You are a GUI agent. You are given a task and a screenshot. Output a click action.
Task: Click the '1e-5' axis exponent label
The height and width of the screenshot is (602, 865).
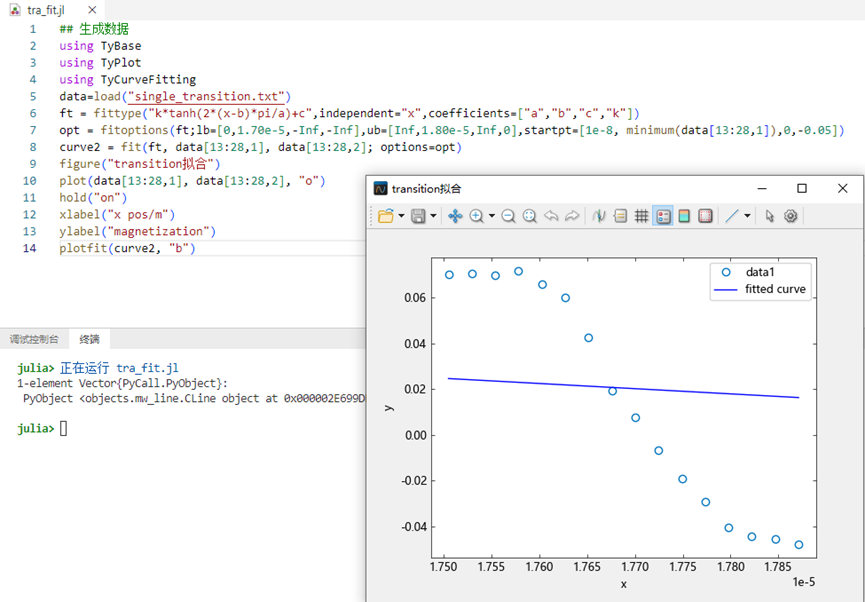click(804, 582)
